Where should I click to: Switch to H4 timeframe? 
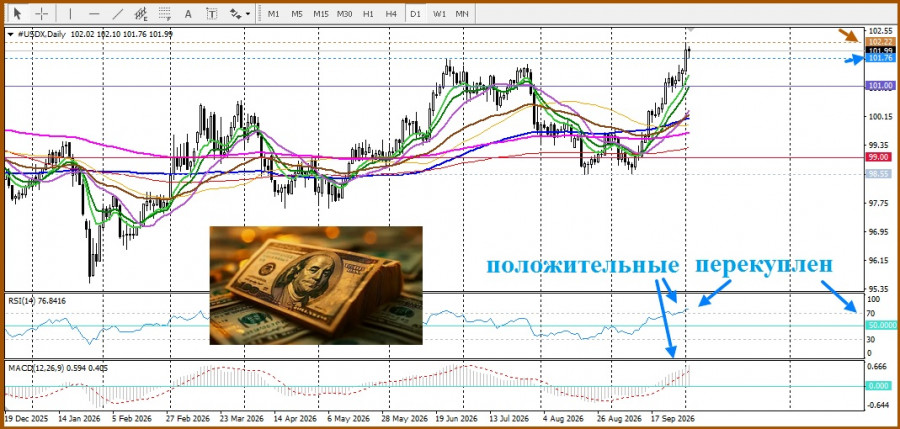(391, 13)
